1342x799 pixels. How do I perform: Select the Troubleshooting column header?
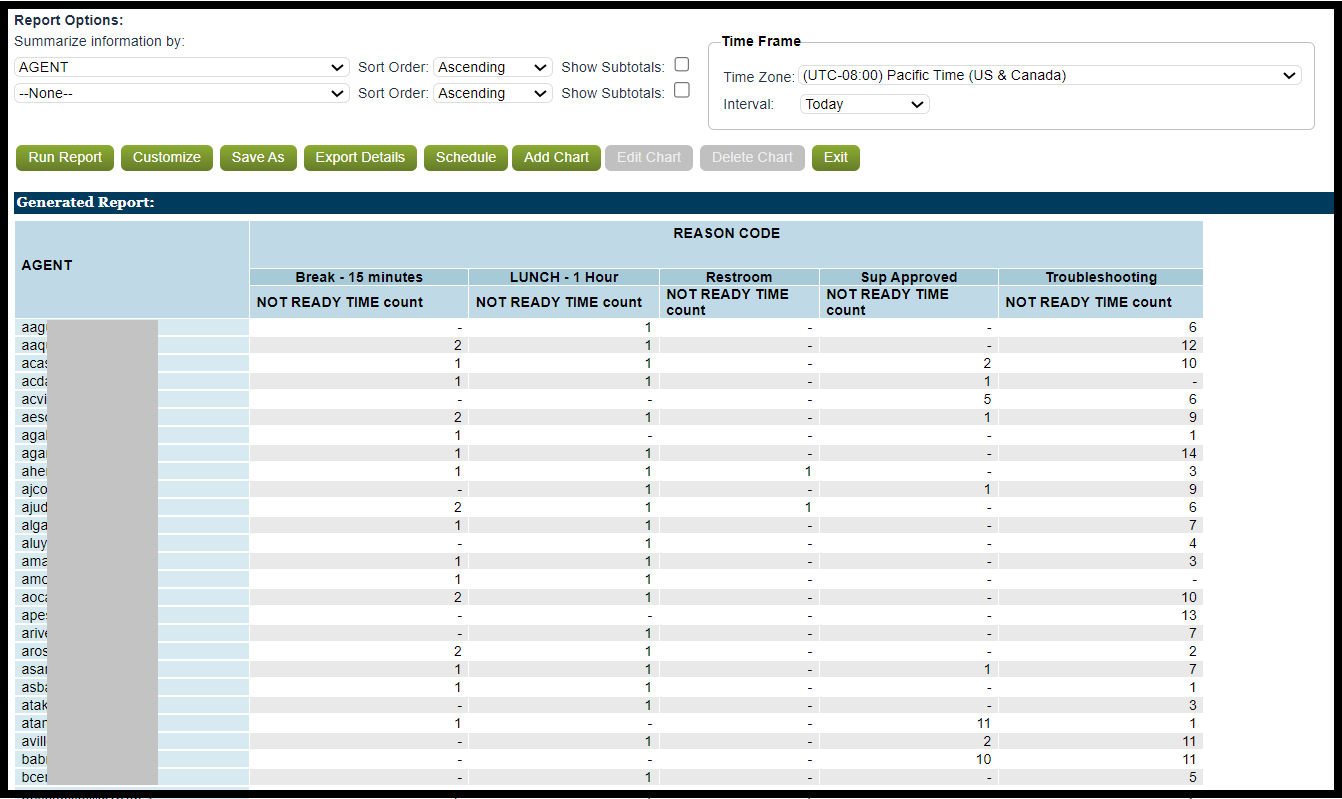point(1101,277)
